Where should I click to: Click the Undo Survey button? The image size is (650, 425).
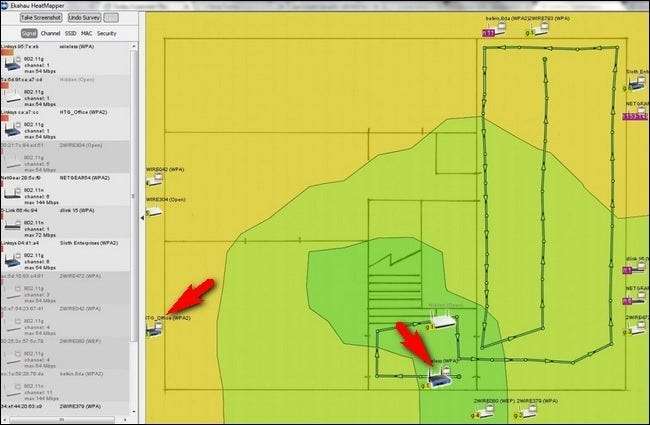(x=84, y=18)
